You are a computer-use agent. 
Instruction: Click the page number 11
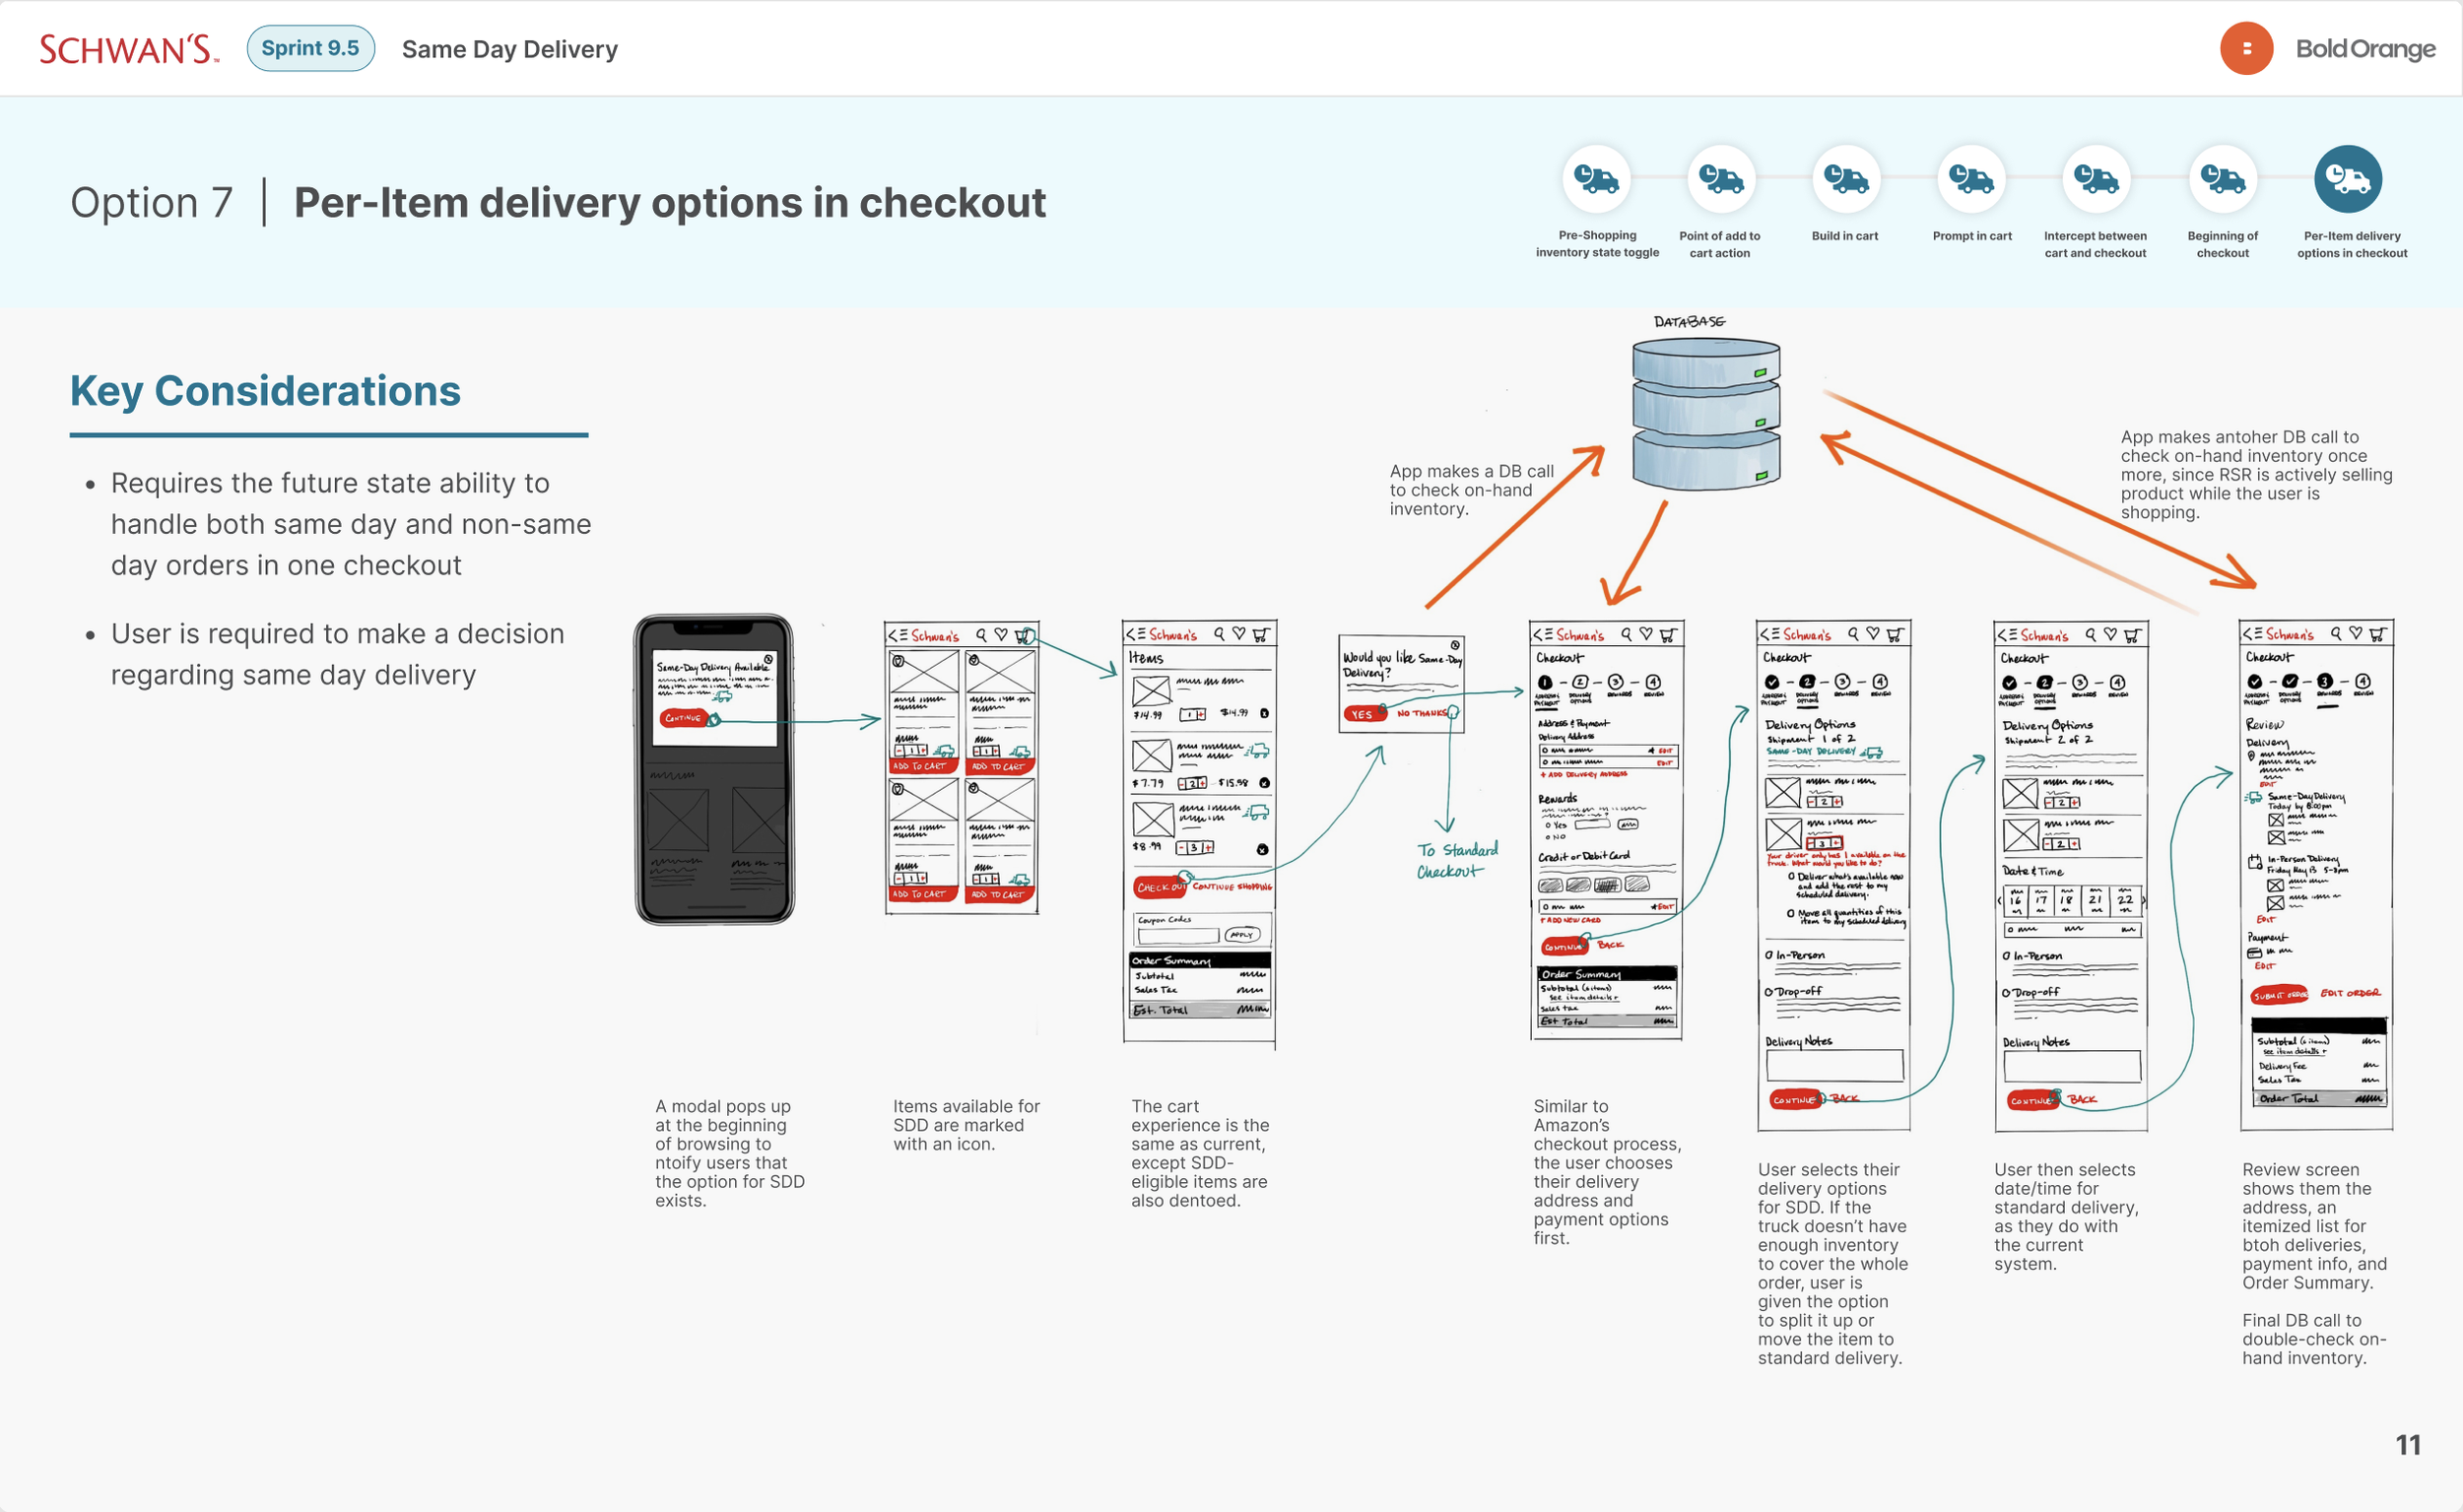(2407, 1445)
